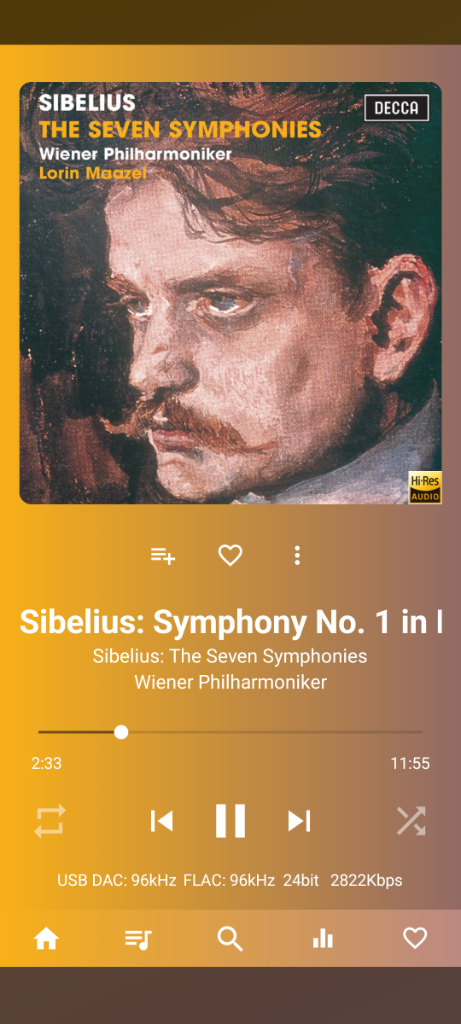The image size is (461, 1024).
Task: Toggle repeat mode
Action: (x=50, y=821)
